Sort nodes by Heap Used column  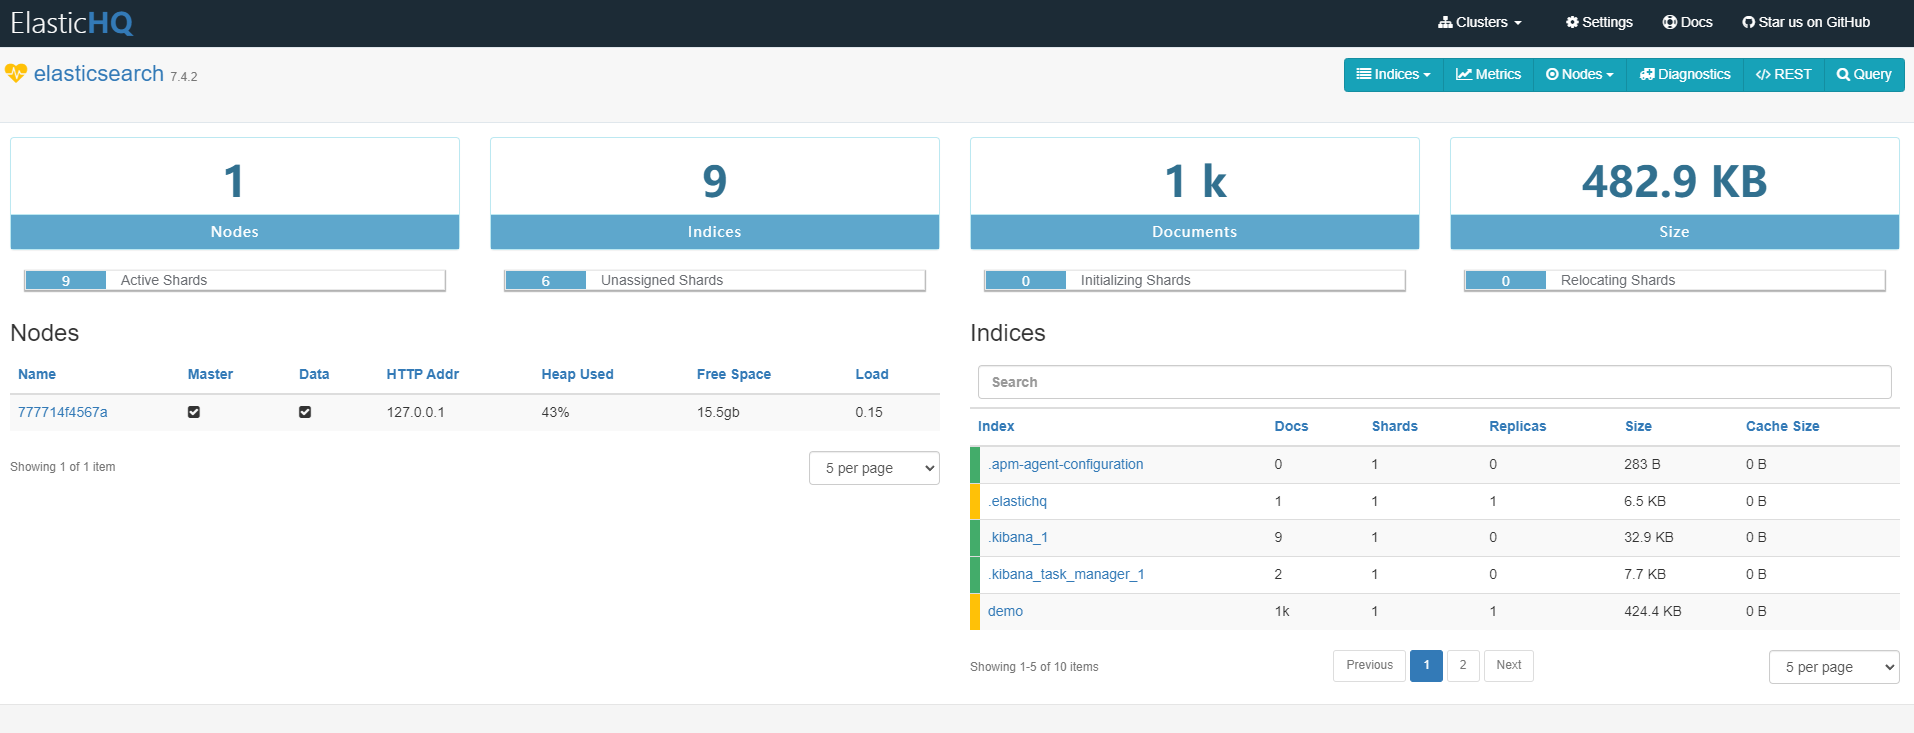point(578,374)
